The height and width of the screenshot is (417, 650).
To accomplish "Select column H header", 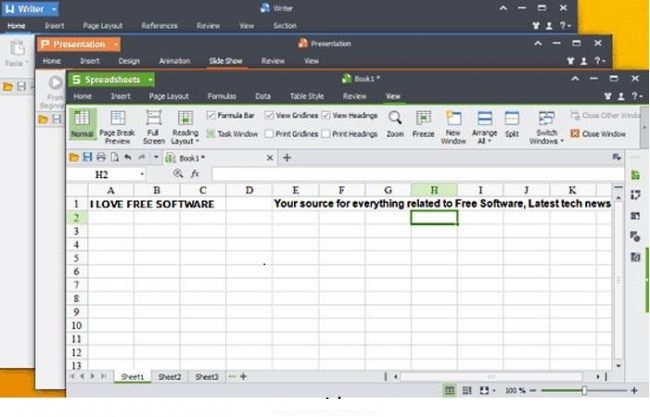I will tap(434, 190).
